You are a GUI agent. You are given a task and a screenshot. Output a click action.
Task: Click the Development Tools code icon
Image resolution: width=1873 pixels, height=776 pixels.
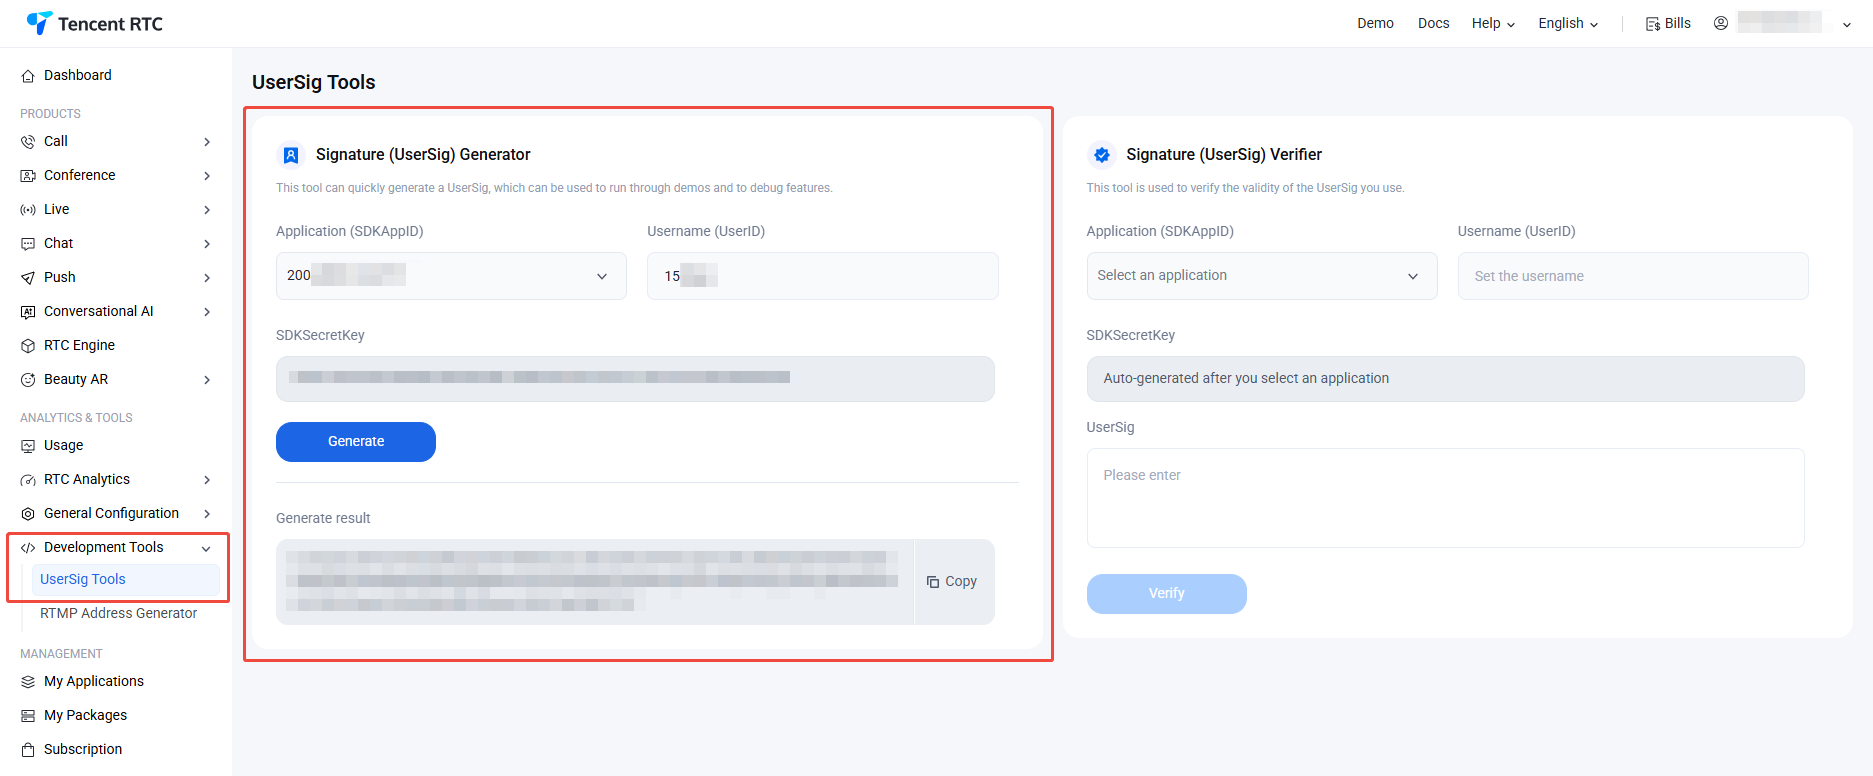pyautogui.click(x=28, y=548)
